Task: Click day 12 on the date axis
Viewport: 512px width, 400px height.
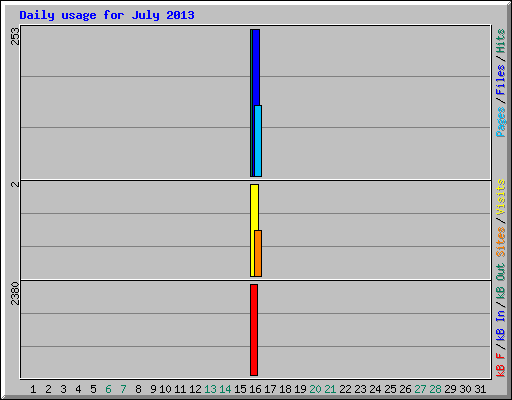Action: click(195, 389)
